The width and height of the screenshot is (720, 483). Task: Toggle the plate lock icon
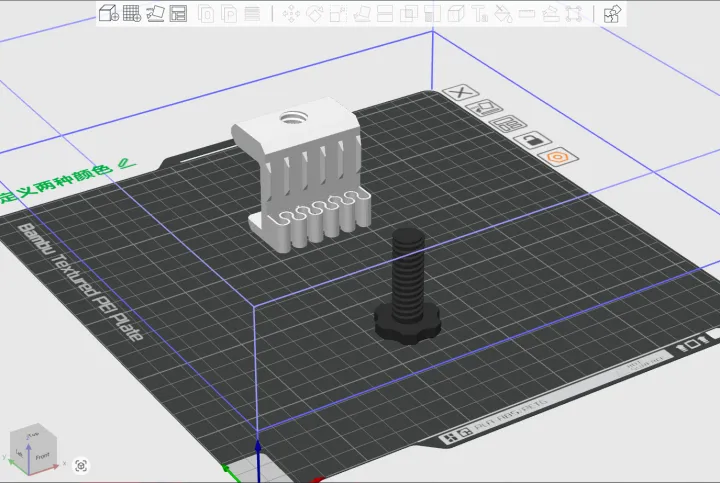click(x=533, y=140)
